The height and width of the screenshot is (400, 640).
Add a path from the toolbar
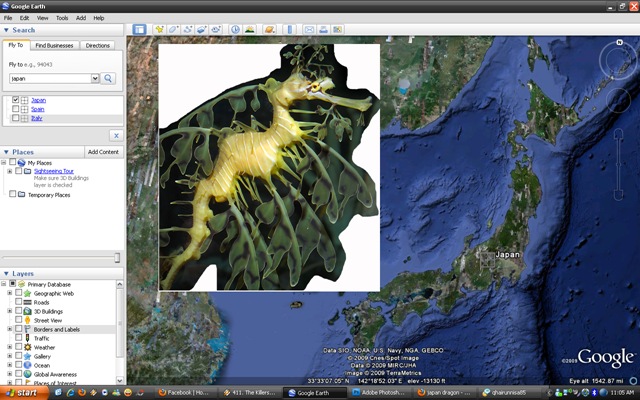click(188, 29)
